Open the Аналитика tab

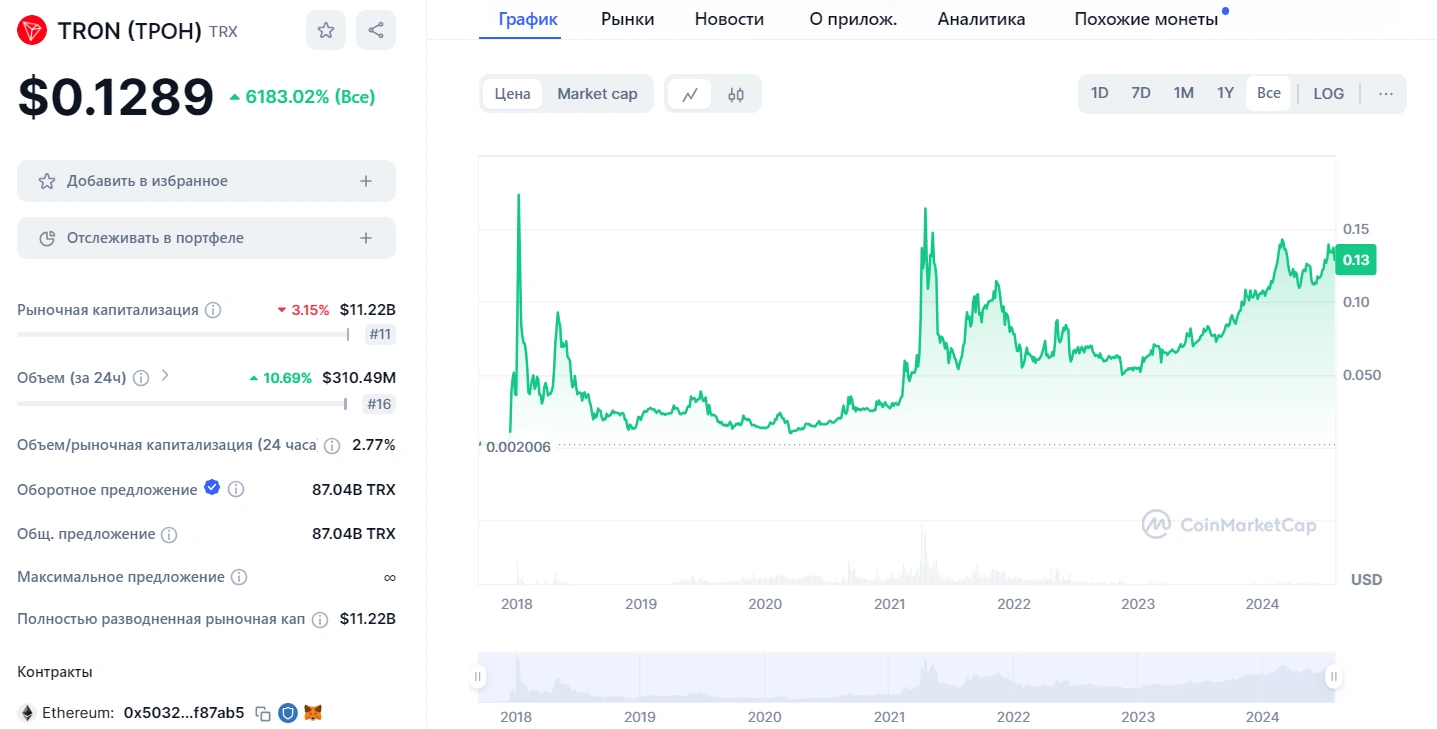tap(981, 19)
